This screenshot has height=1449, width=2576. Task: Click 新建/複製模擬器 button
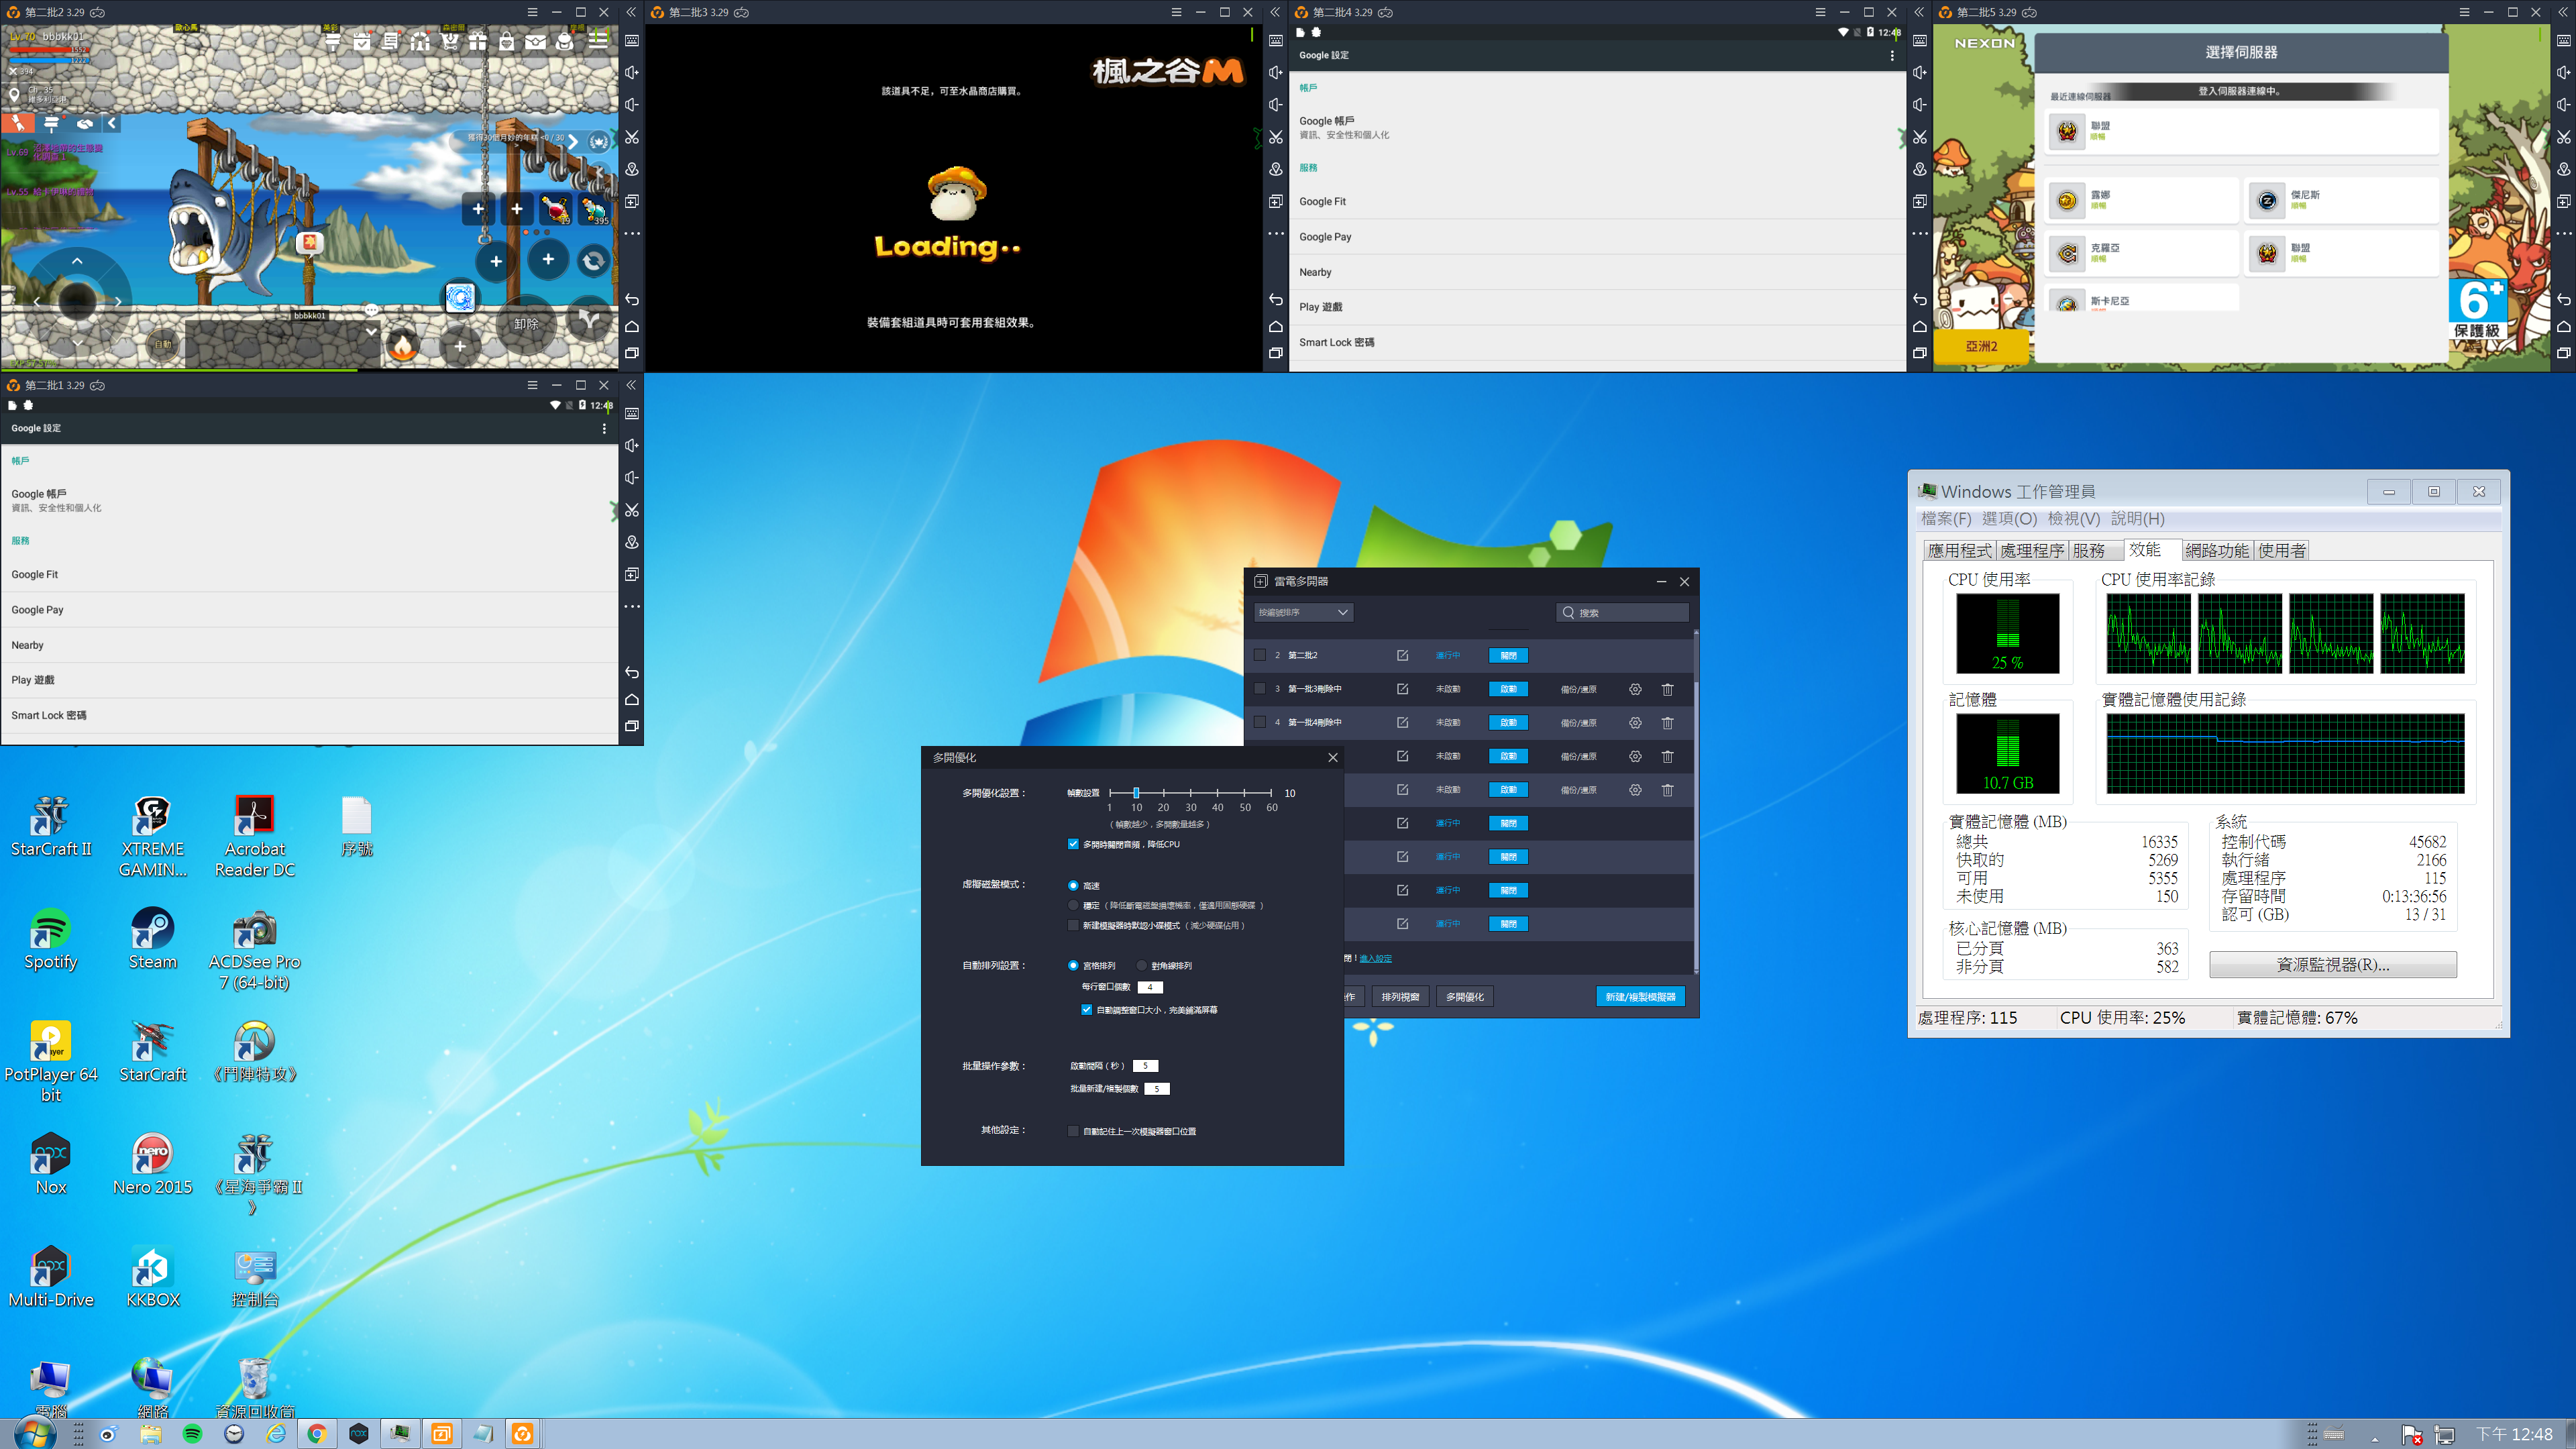coord(1640,996)
